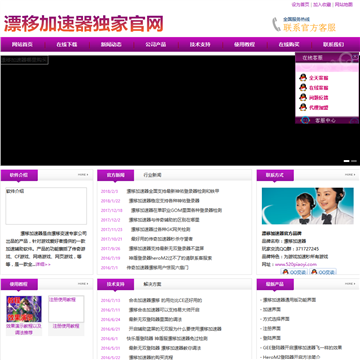
Task: Click MORE in the 使用教程 panel
Action: pyautogui.click(x=83, y=284)
